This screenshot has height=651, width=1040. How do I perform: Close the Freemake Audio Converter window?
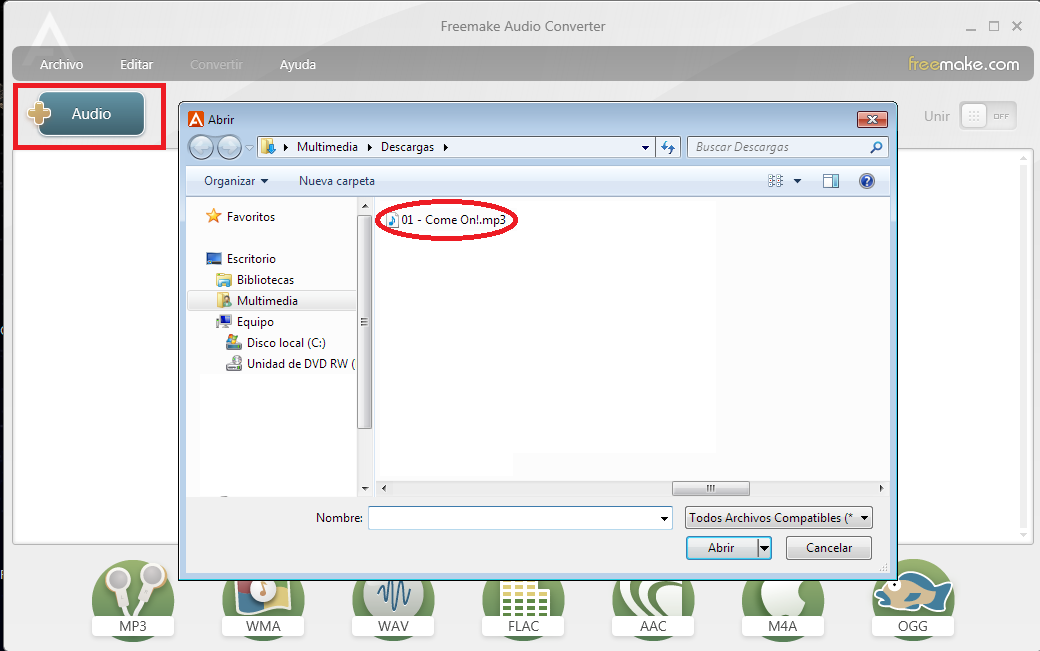(1017, 27)
